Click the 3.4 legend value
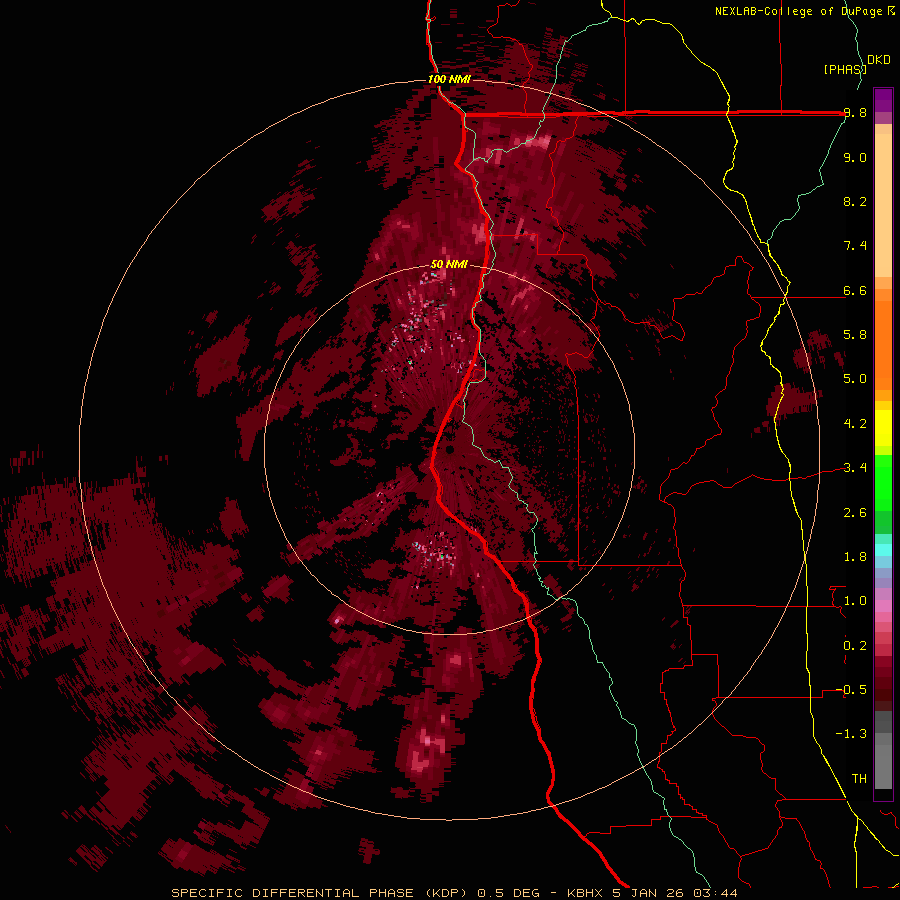The width and height of the screenshot is (900, 900). click(855, 468)
